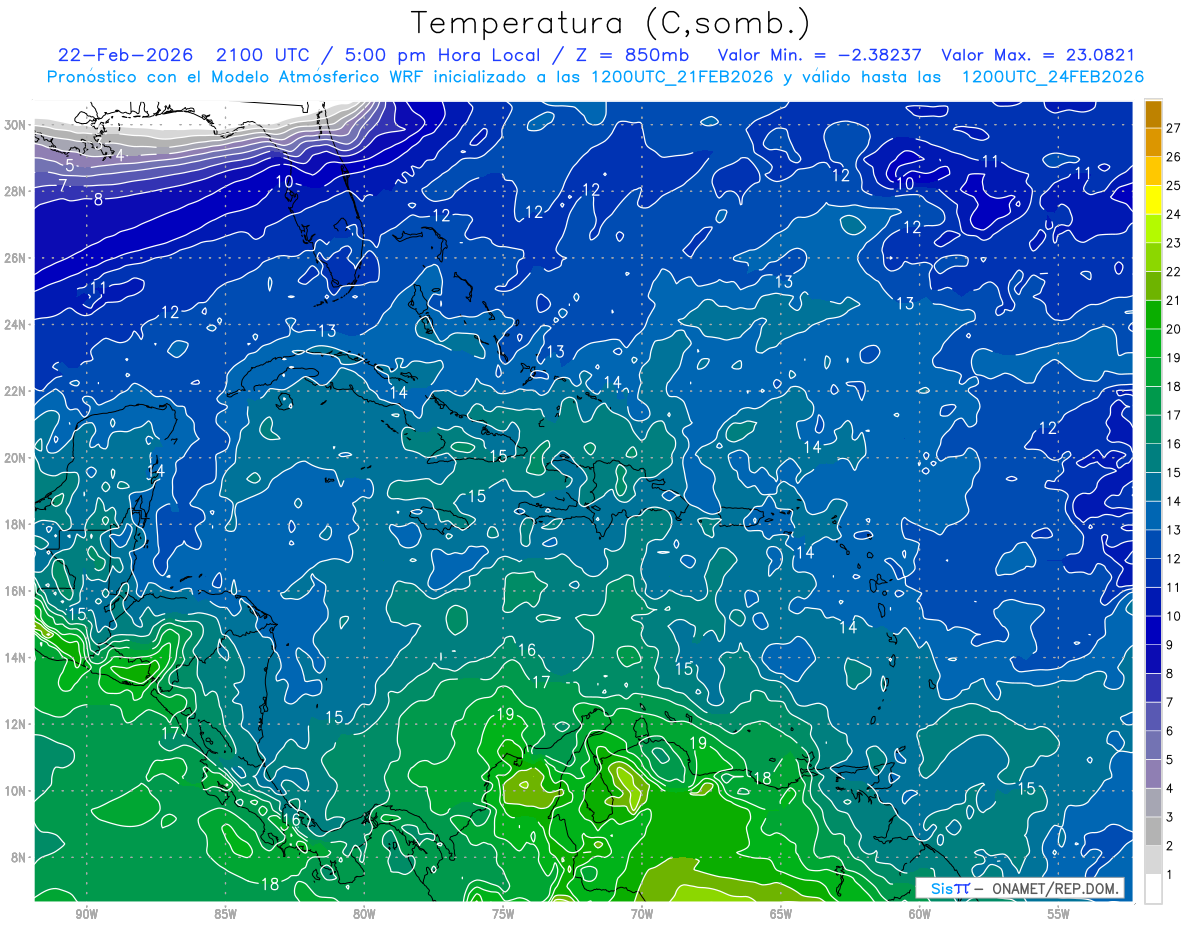Click the '1200UTC_24FEB2026' valid-until time text

click(1052, 77)
